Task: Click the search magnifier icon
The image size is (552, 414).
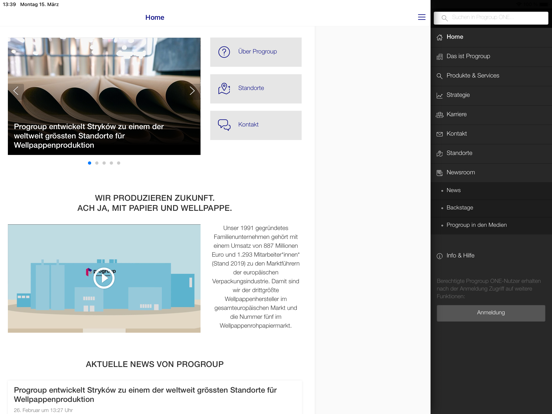Action: (x=444, y=18)
